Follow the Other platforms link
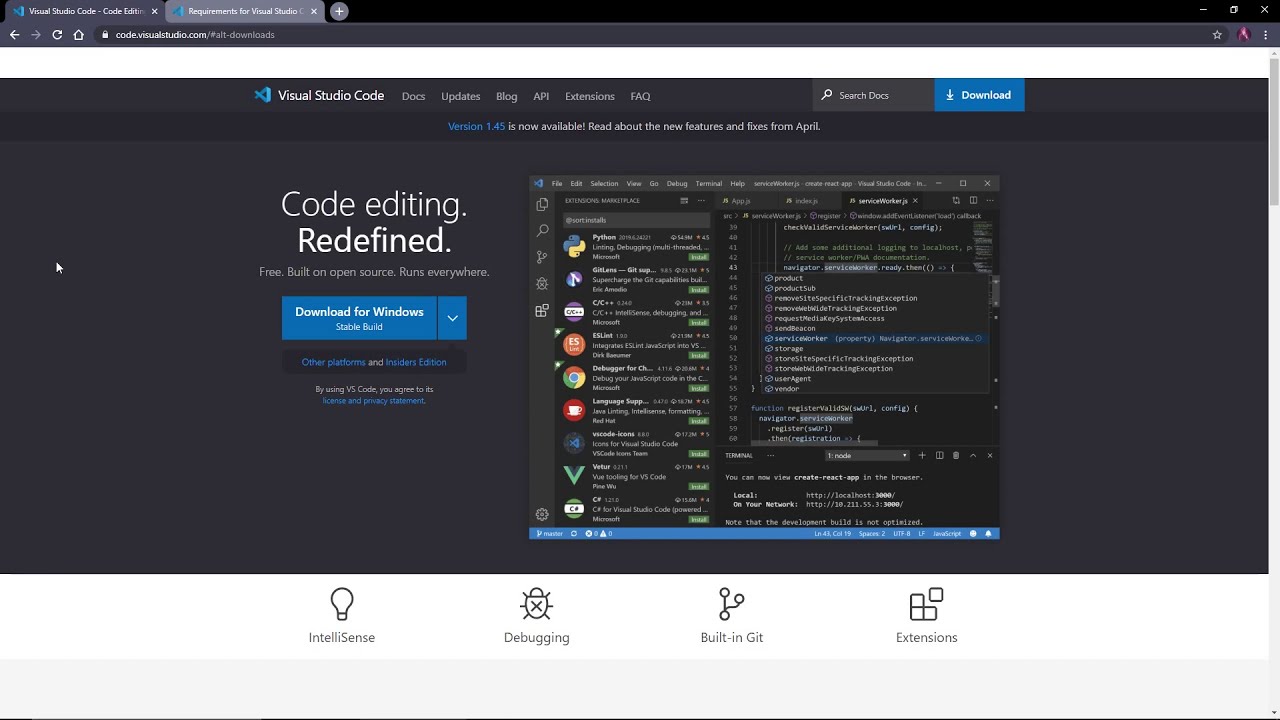Screen dimensions: 1280x720 (333, 362)
